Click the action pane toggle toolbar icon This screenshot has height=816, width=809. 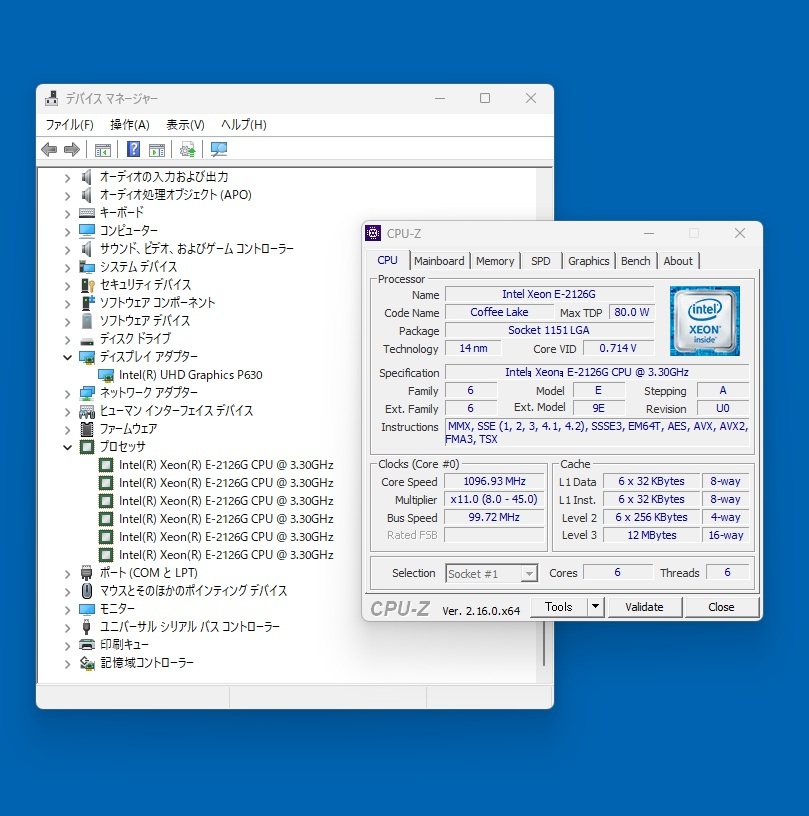coord(157,150)
